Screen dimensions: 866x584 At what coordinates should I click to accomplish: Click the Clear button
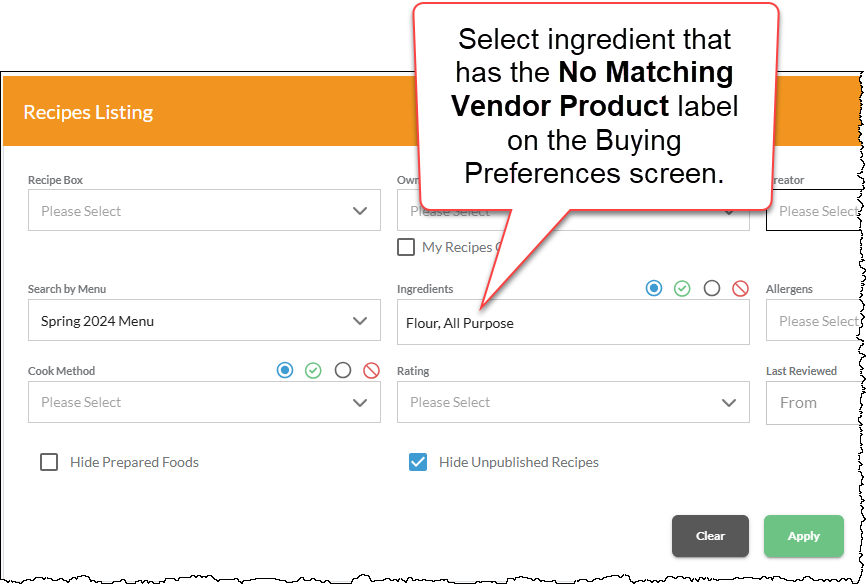point(710,536)
